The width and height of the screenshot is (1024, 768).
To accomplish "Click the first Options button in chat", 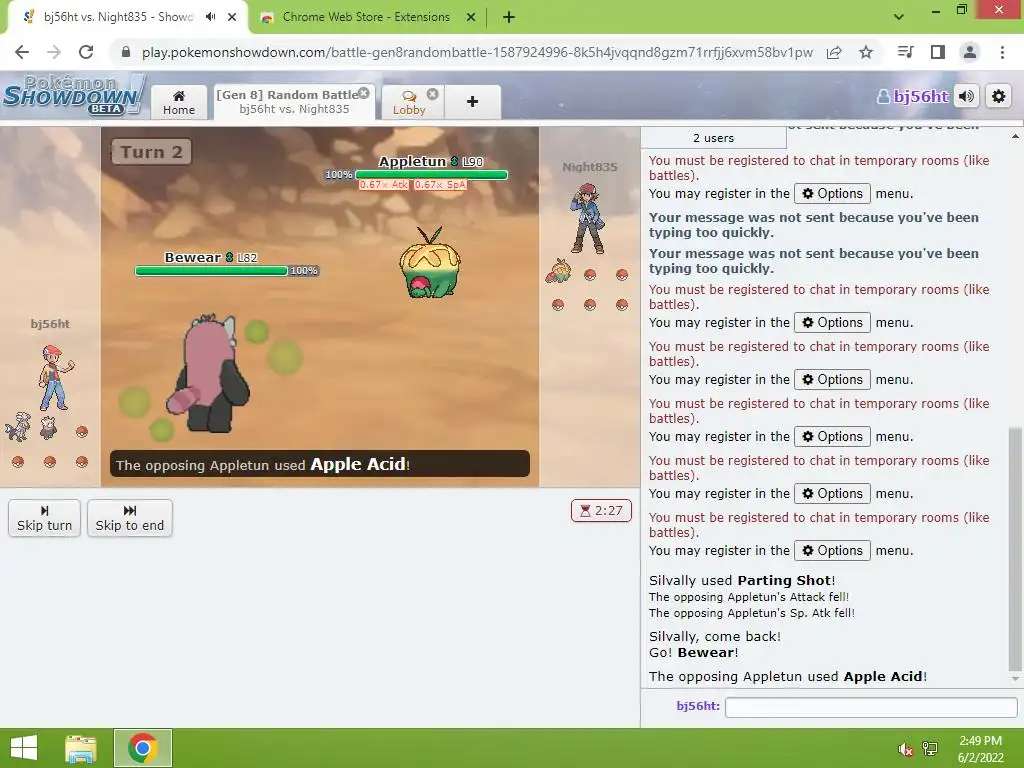I will 832,193.
